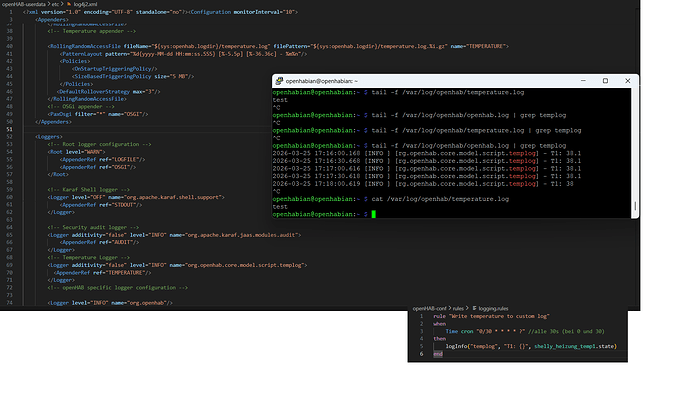
Task: Click the 'then' keyword in logging.rules
Action: click(x=440, y=339)
